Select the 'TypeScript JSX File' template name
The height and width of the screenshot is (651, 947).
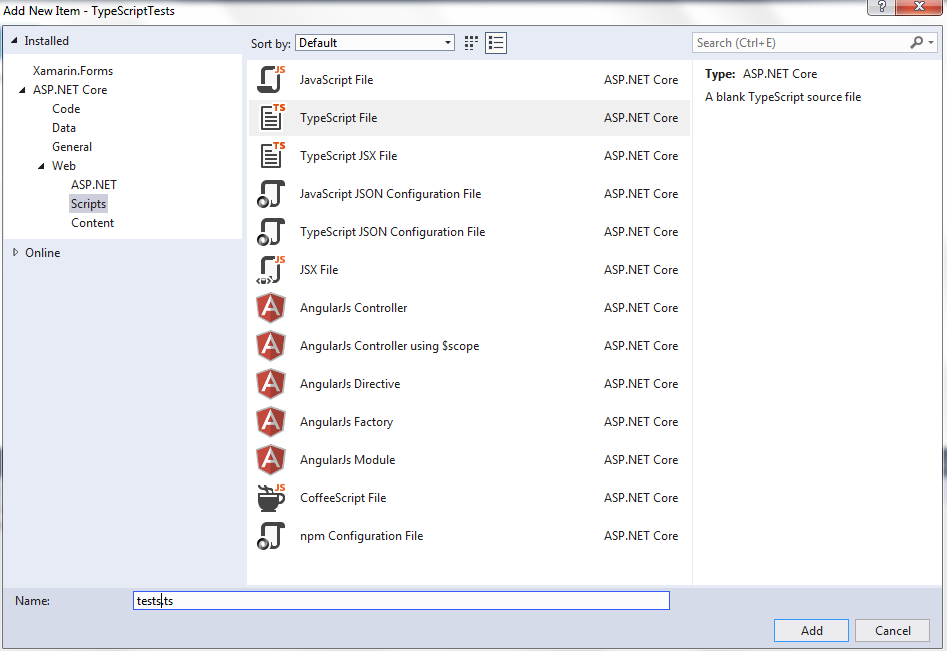click(x=348, y=156)
